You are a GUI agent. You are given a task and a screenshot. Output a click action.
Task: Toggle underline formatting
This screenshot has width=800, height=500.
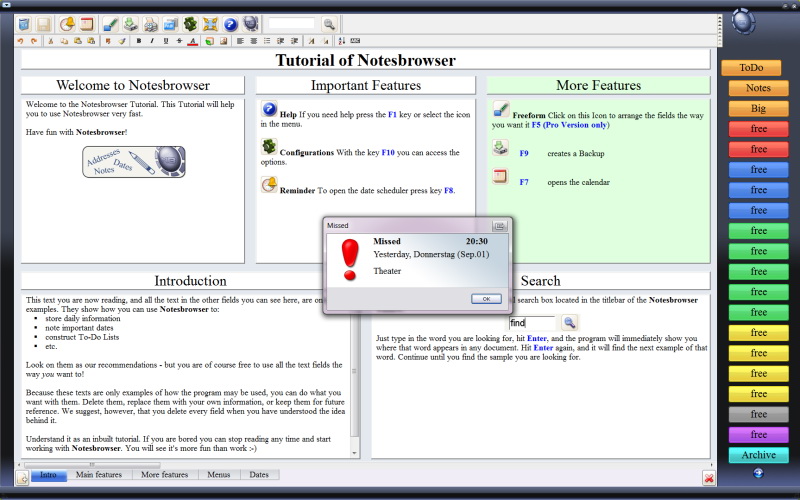[165, 41]
